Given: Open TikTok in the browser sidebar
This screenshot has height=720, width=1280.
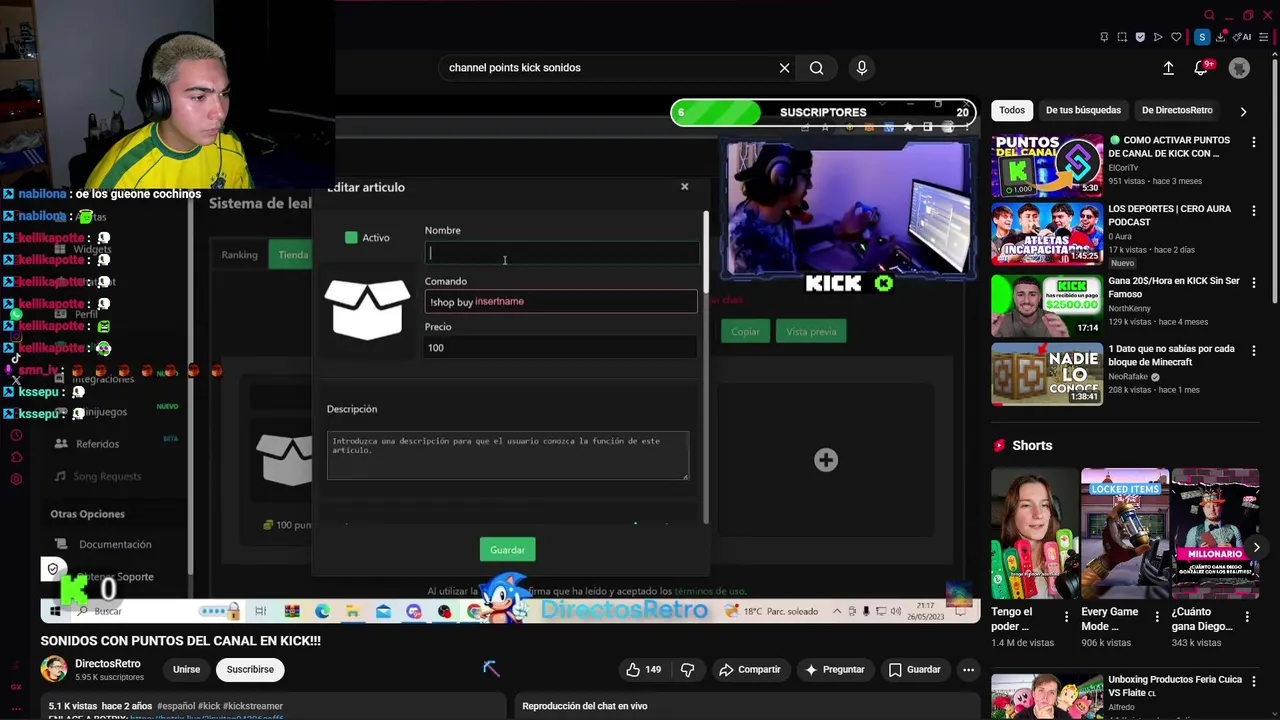Looking at the screenshot, I should [x=16, y=359].
